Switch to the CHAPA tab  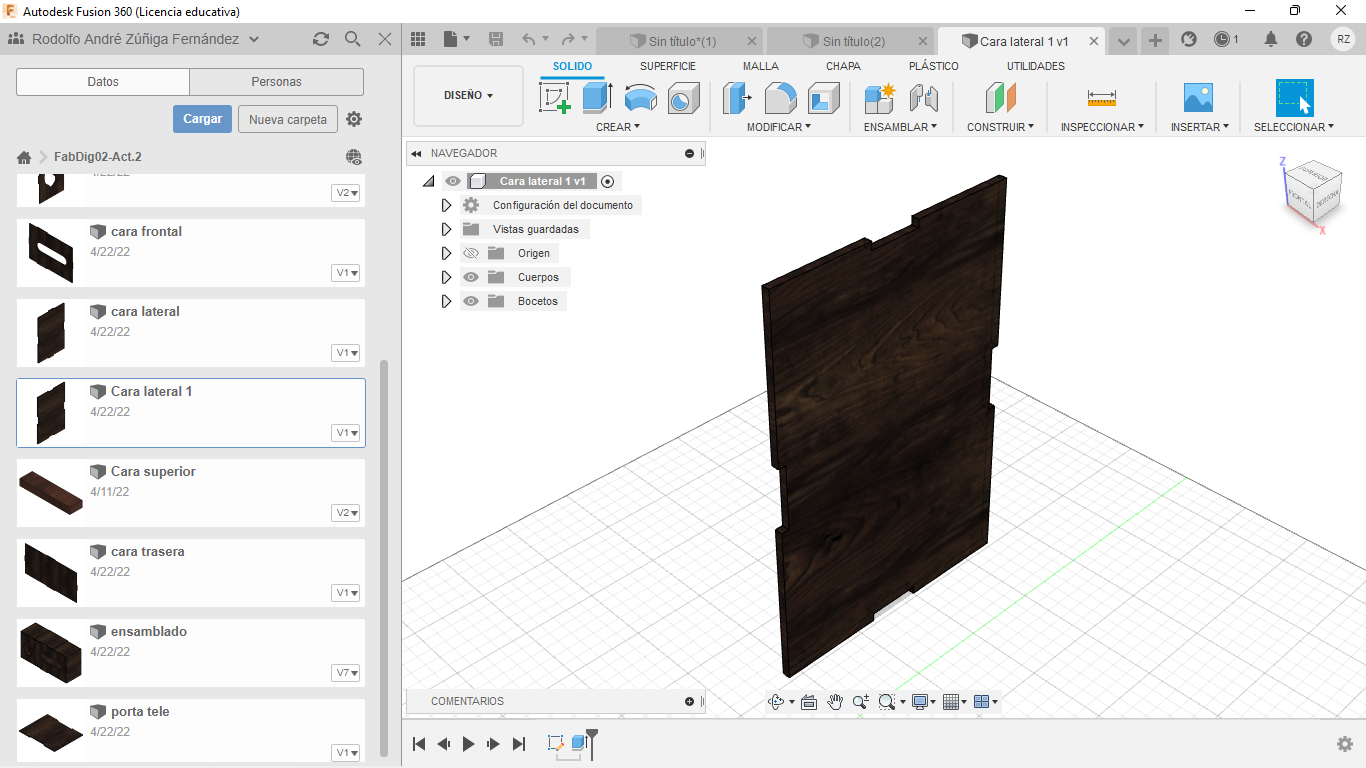click(x=843, y=66)
